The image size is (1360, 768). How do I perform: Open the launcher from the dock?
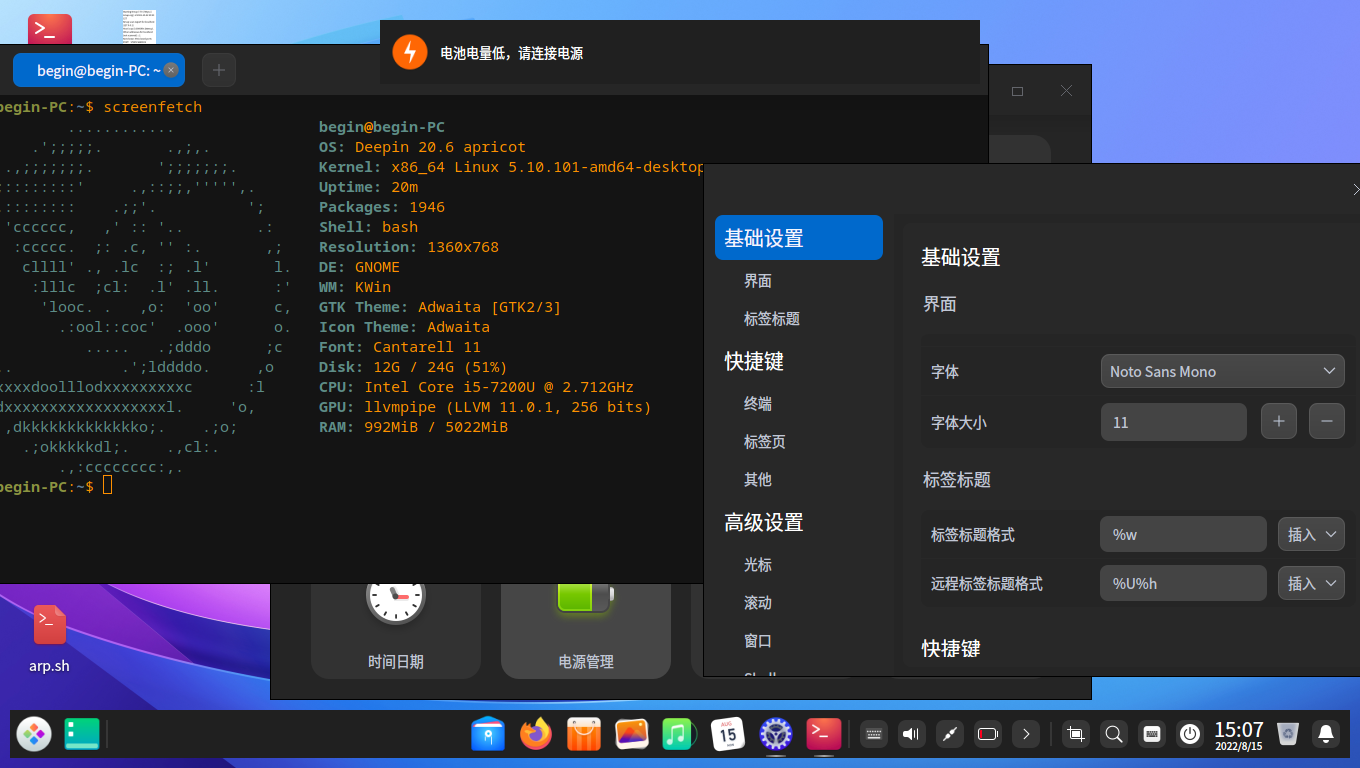pyautogui.click(x=34, y=734)
